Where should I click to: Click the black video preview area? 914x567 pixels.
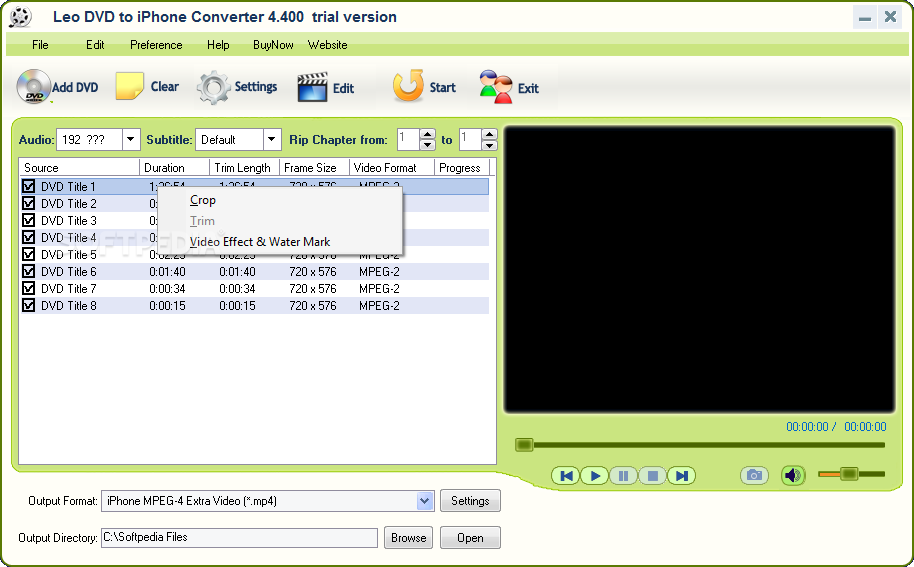tap(699, 270)
